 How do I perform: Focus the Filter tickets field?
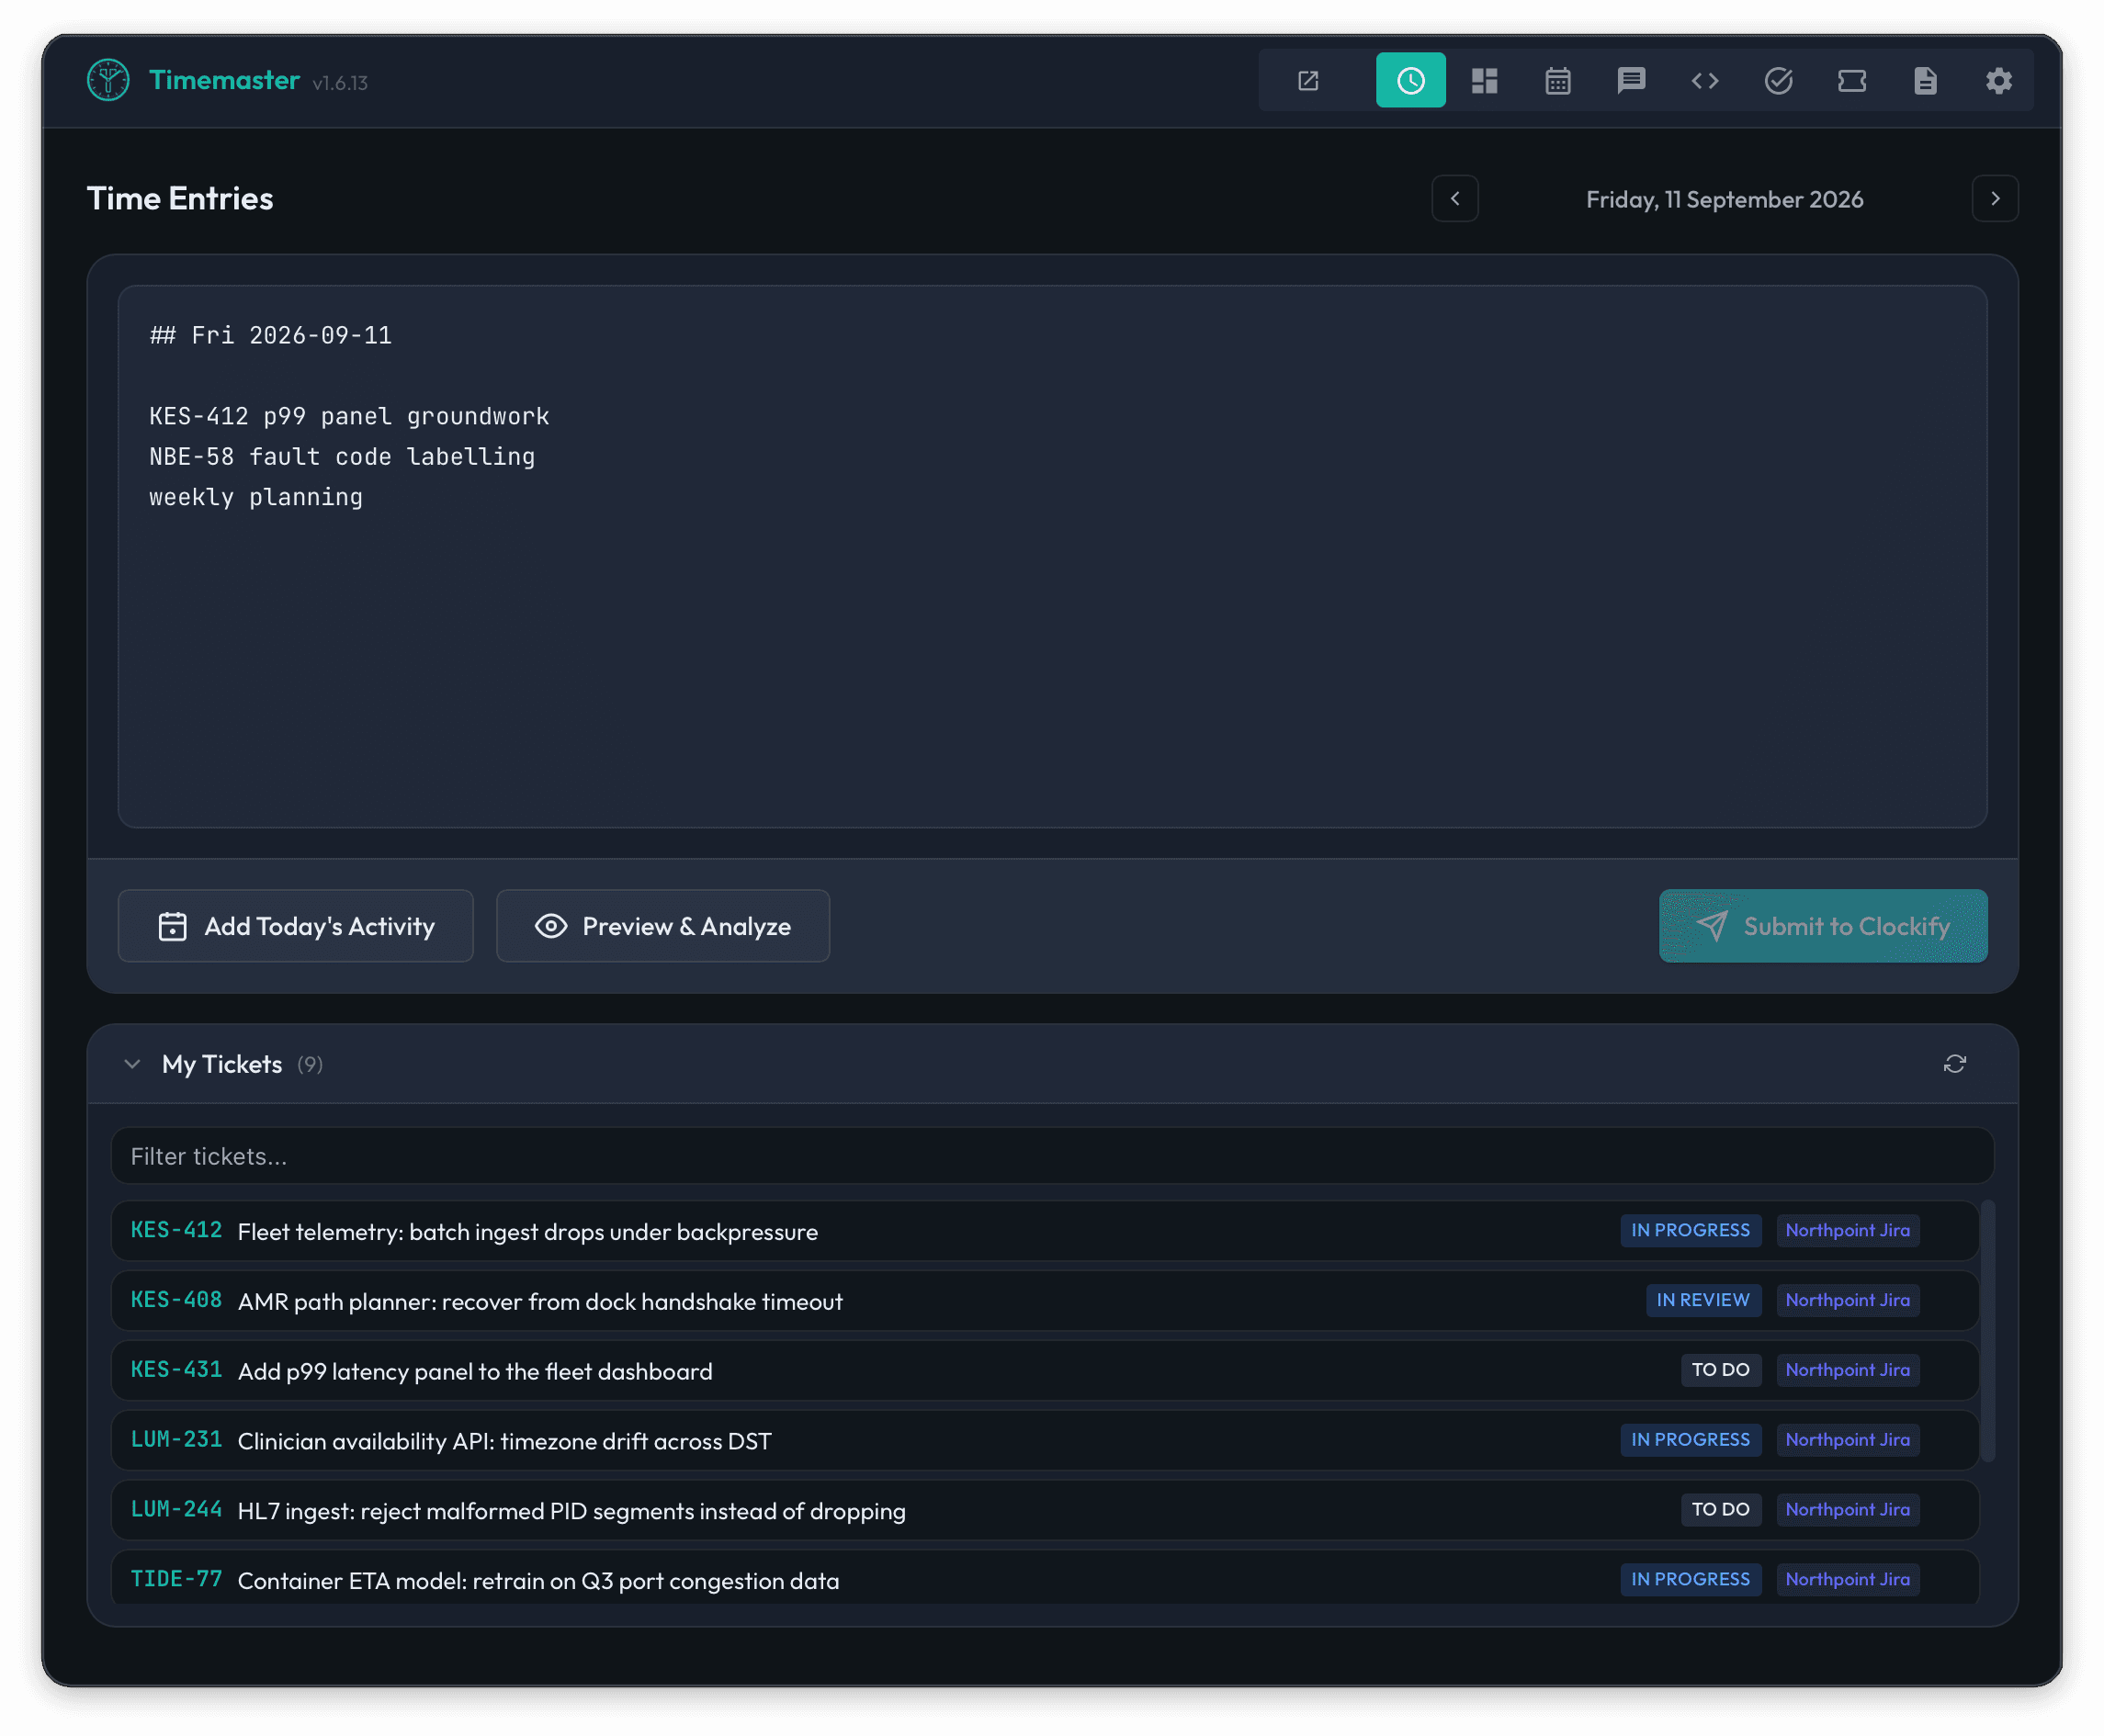[x=1052, y=1156]
